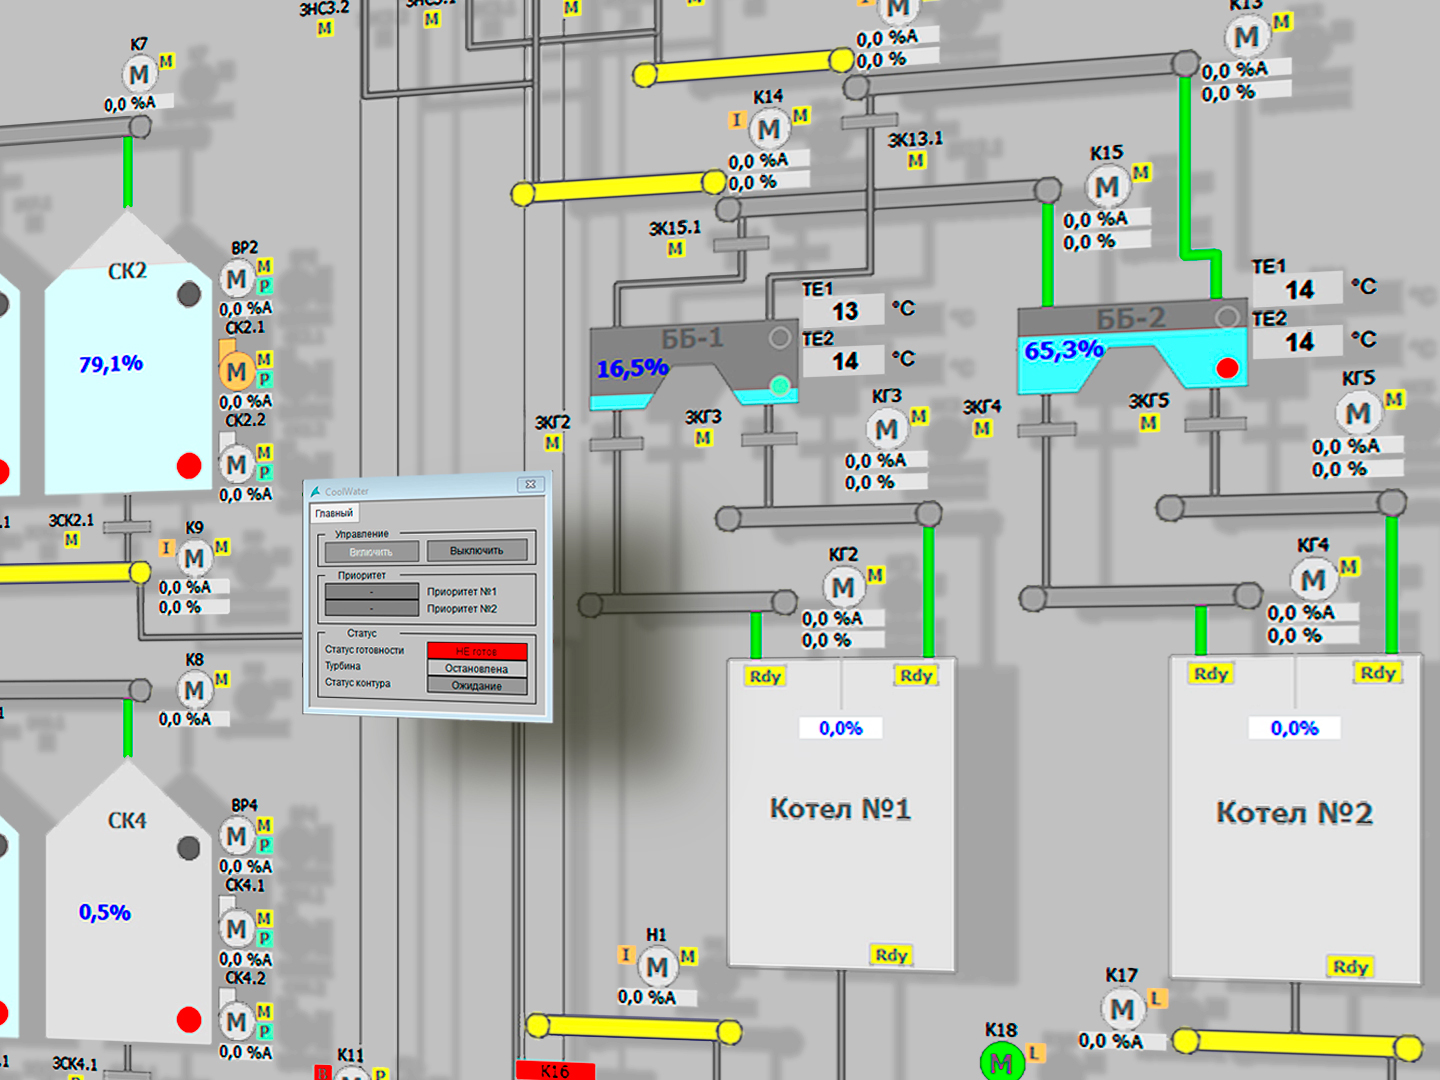Click the red К16 alarm label
Image resolution: width=1440 pixels, height=1080 pixels.
pyautogui.click(x=555, y=1071)
